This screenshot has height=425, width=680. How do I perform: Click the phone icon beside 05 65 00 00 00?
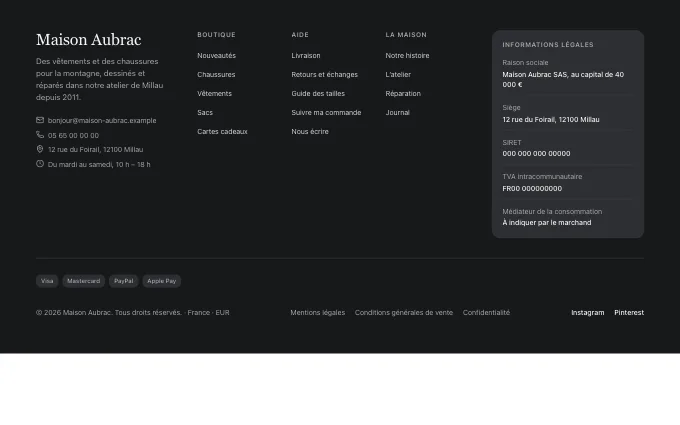click(40, 135)
